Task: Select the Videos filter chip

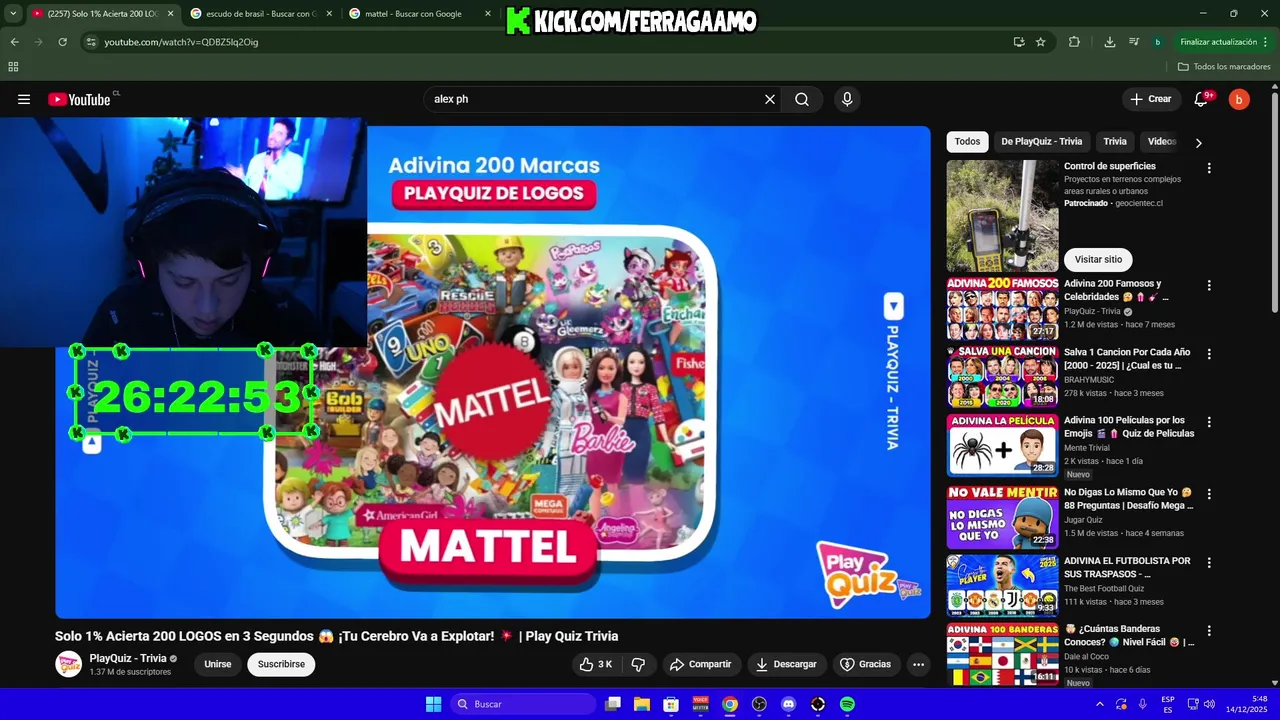Action: click(x=1162, y=142)
